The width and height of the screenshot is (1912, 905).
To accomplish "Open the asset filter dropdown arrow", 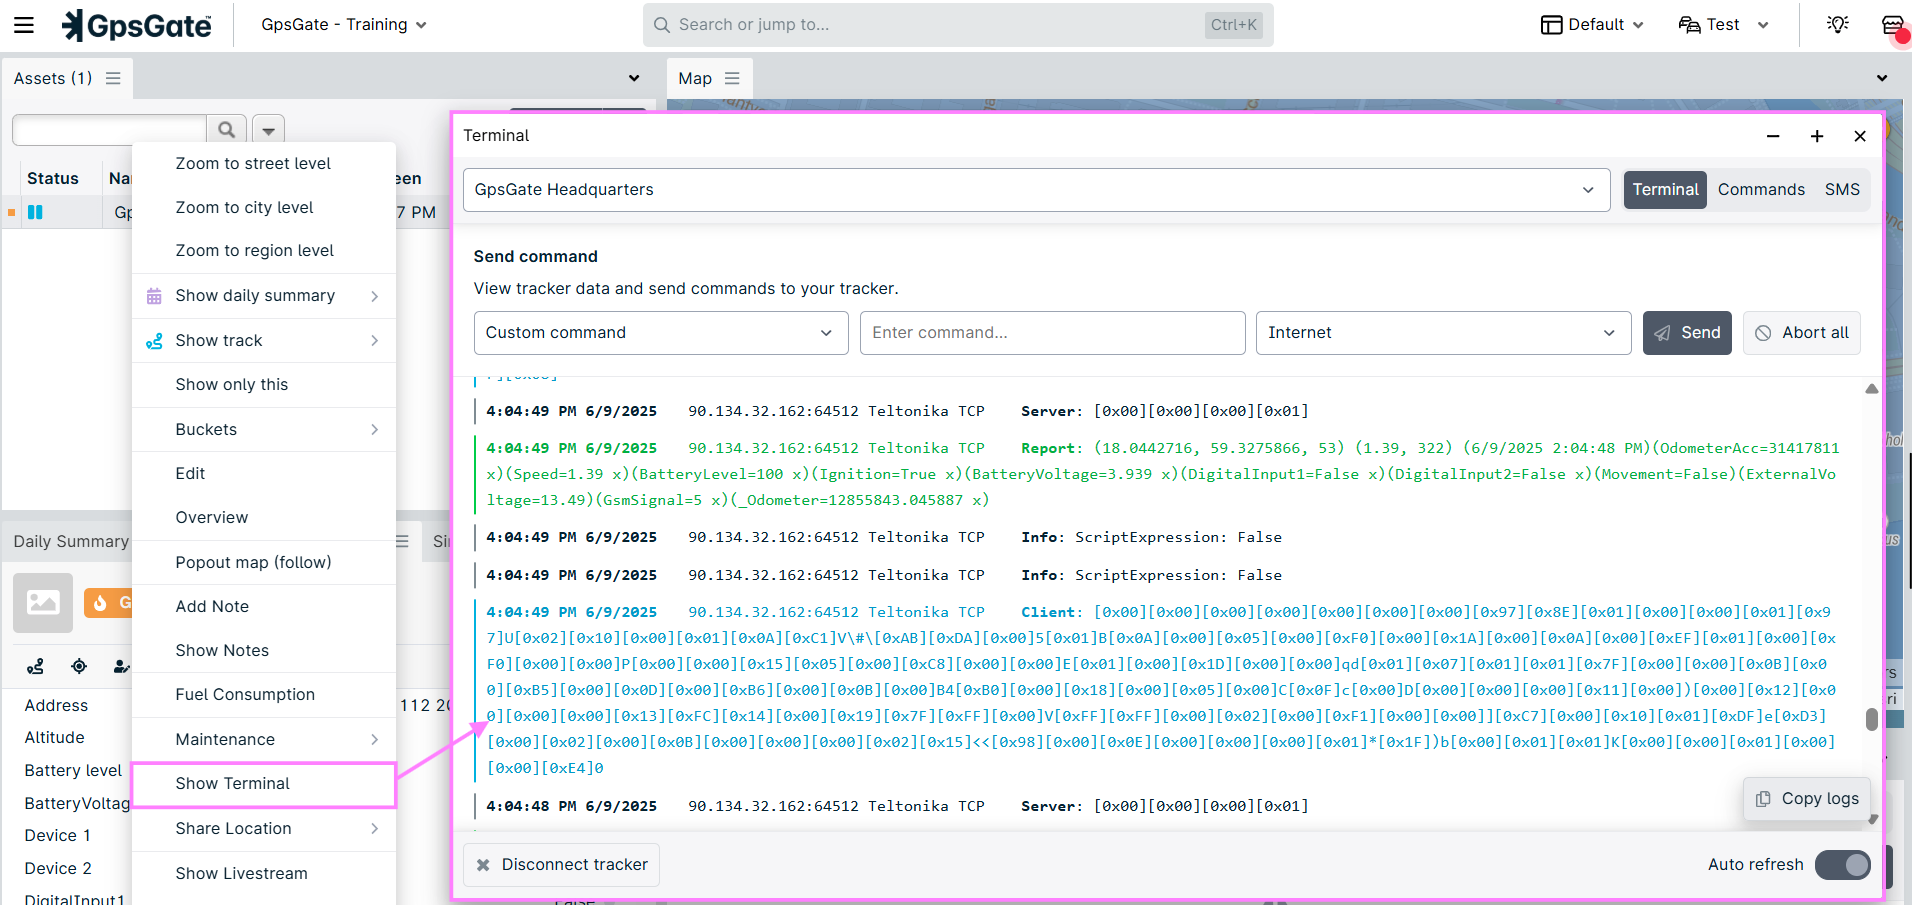I will [x=268, y=130].
